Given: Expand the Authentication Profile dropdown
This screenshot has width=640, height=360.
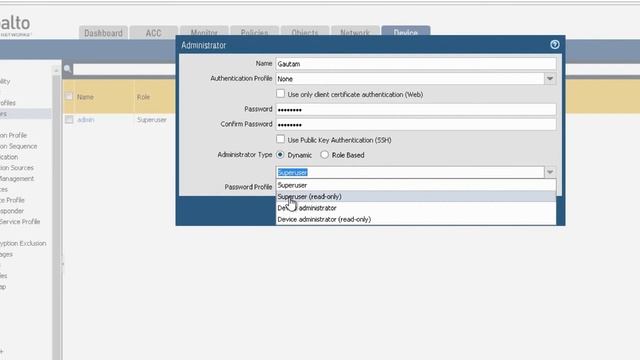Looking at the screenshot, I should tap(550, 78).
